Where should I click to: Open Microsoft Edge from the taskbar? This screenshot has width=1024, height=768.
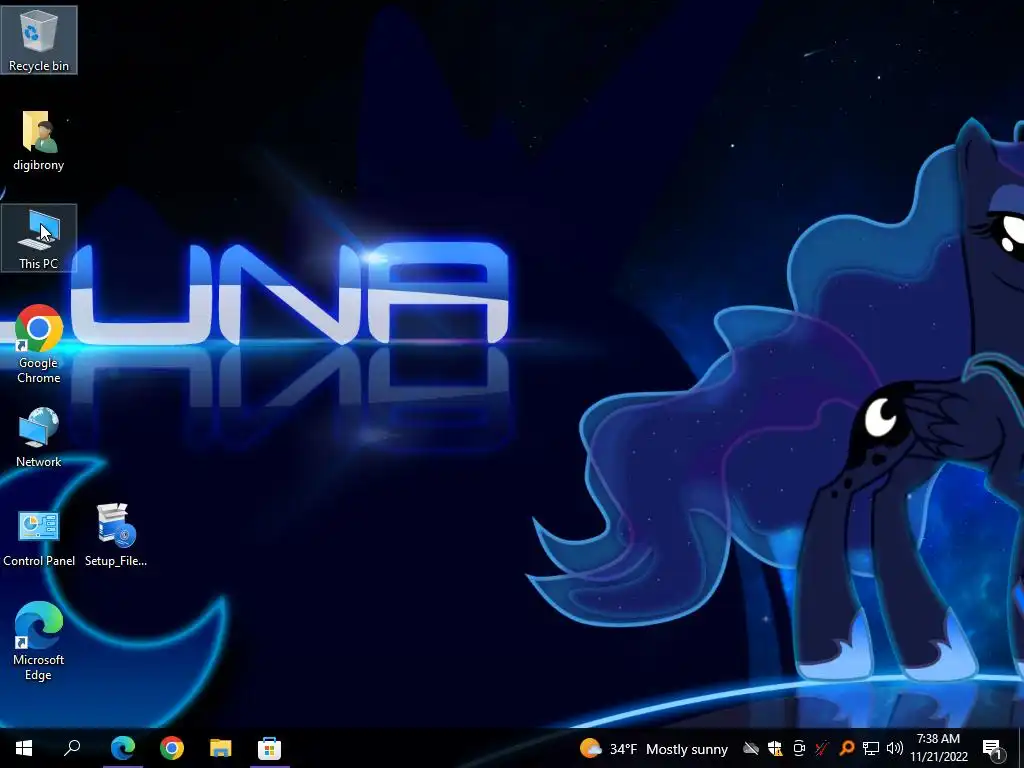click(x=123, y=748)
